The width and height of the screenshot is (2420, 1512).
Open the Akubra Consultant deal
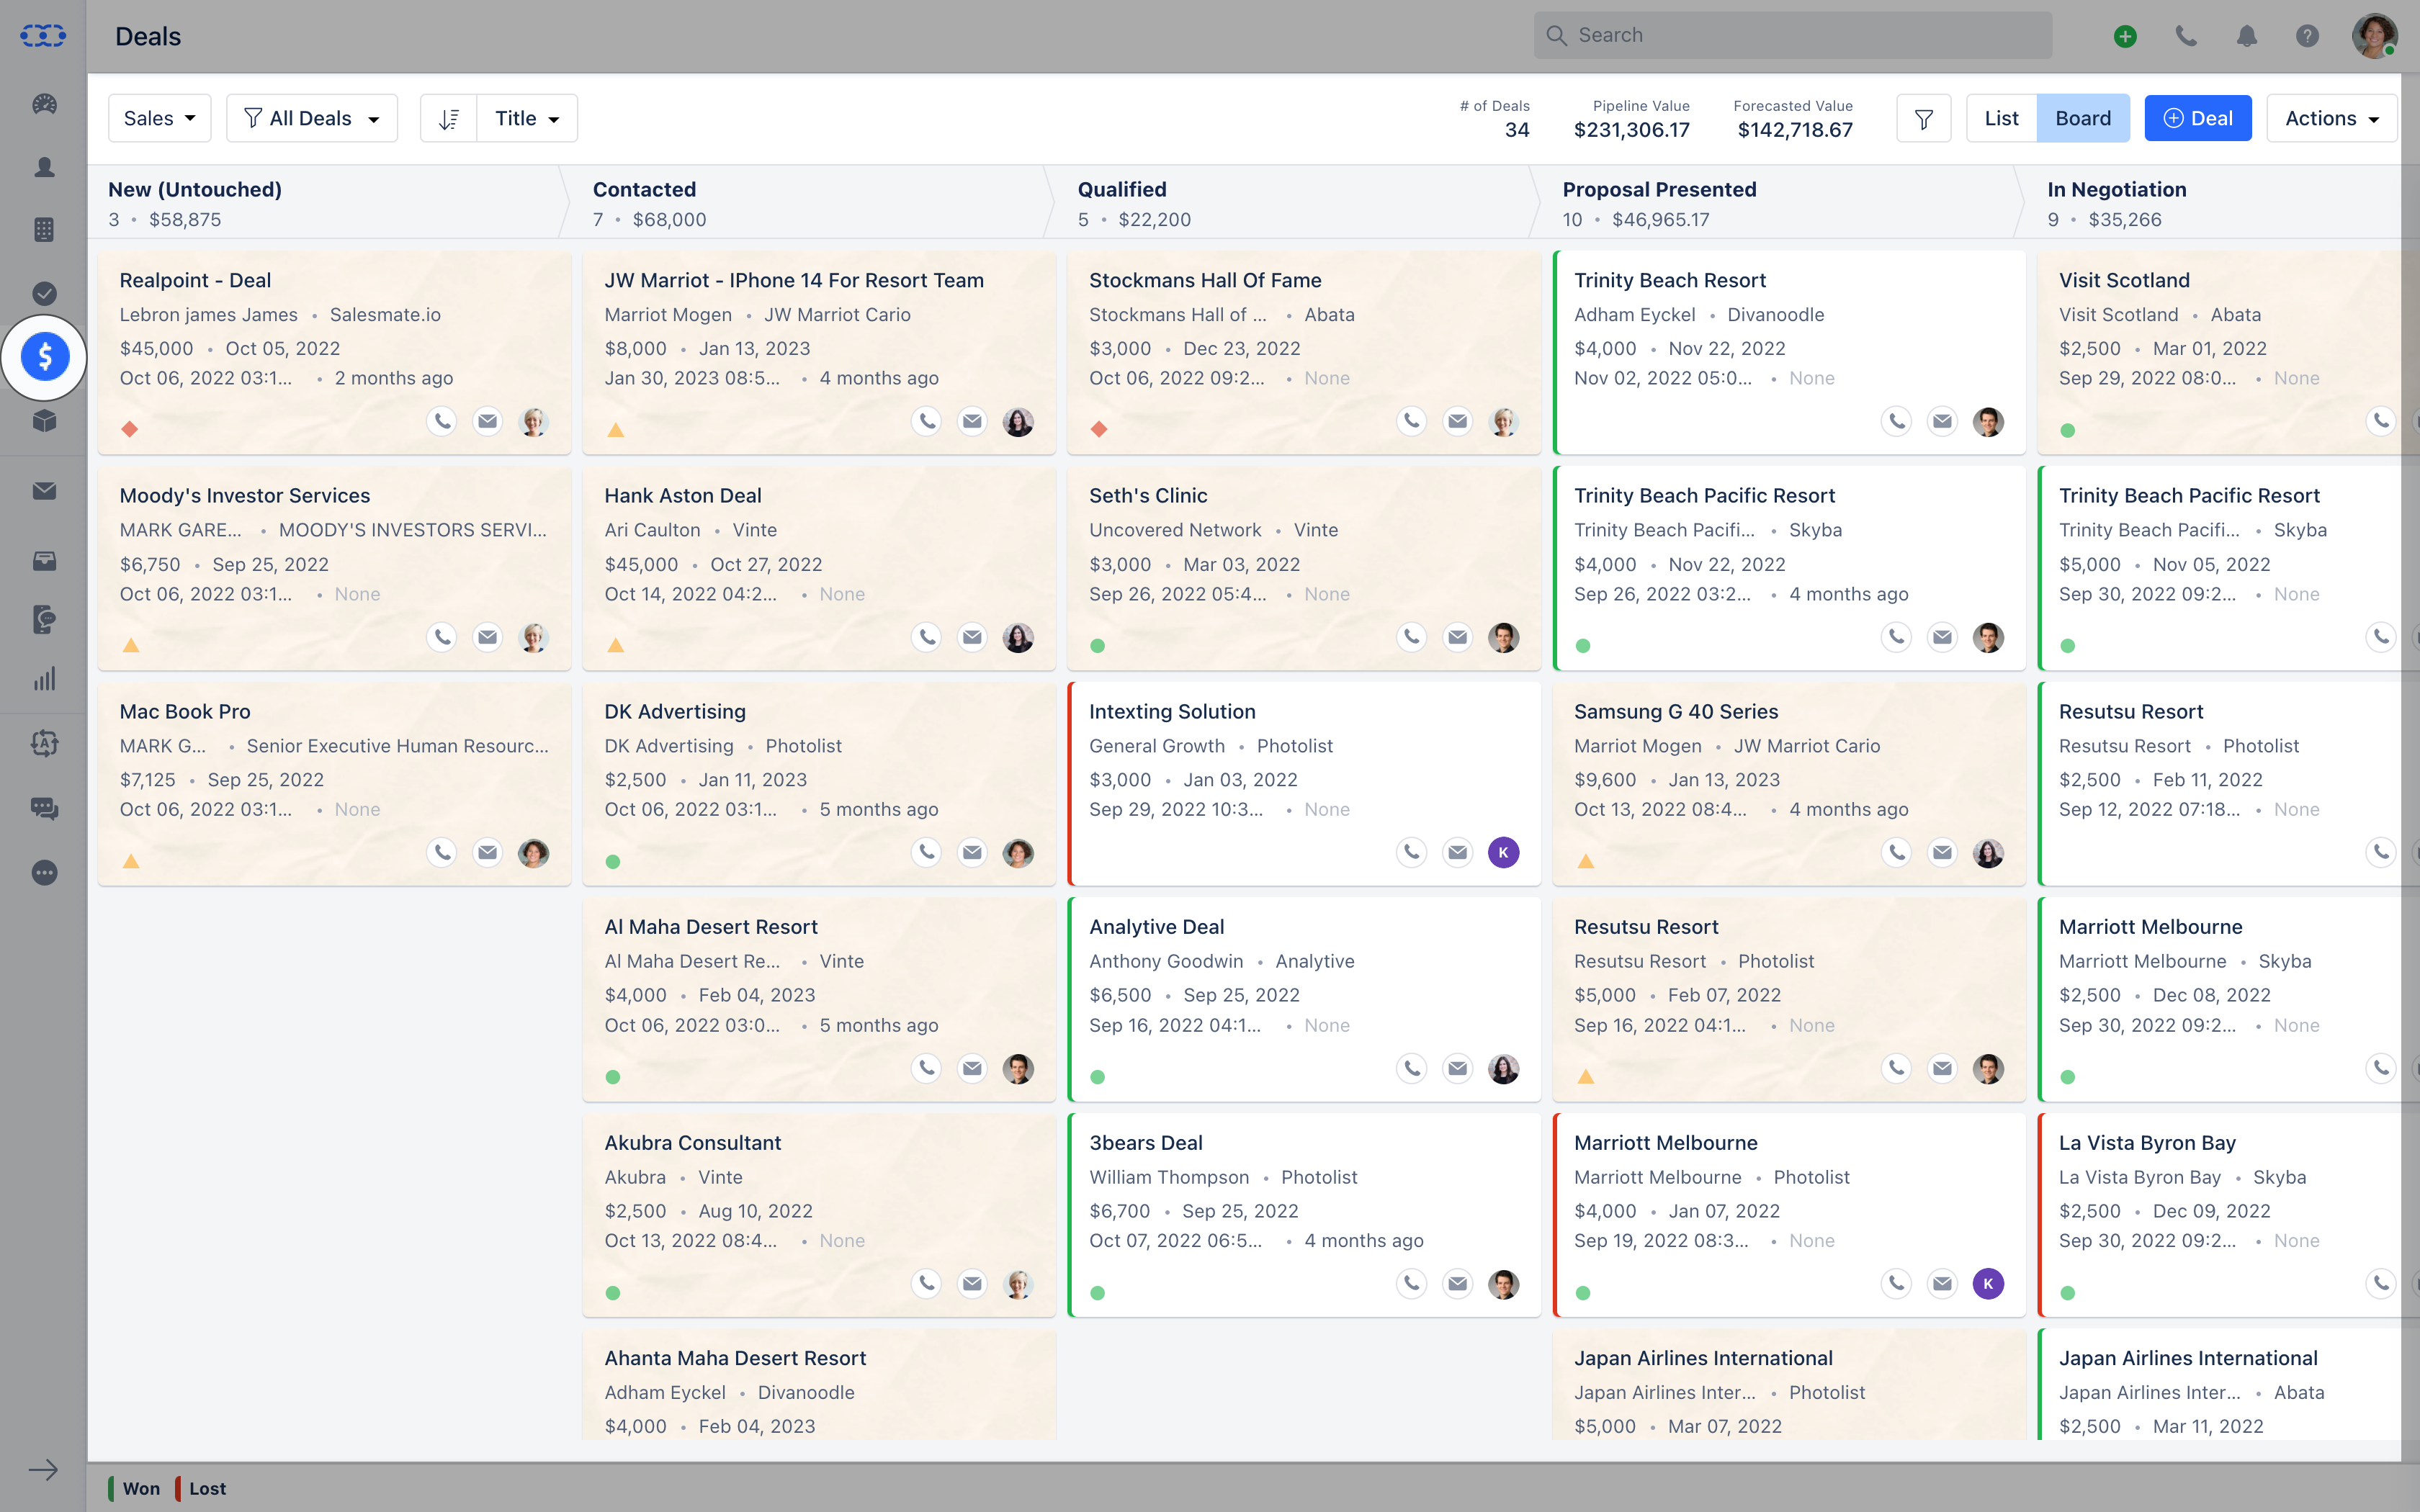(x=692, y=1143)
